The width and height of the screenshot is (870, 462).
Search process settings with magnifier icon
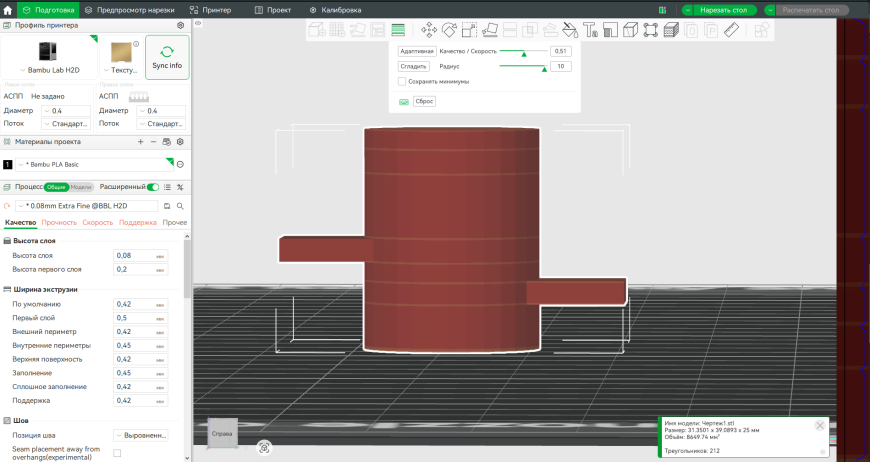coord(180,206)
